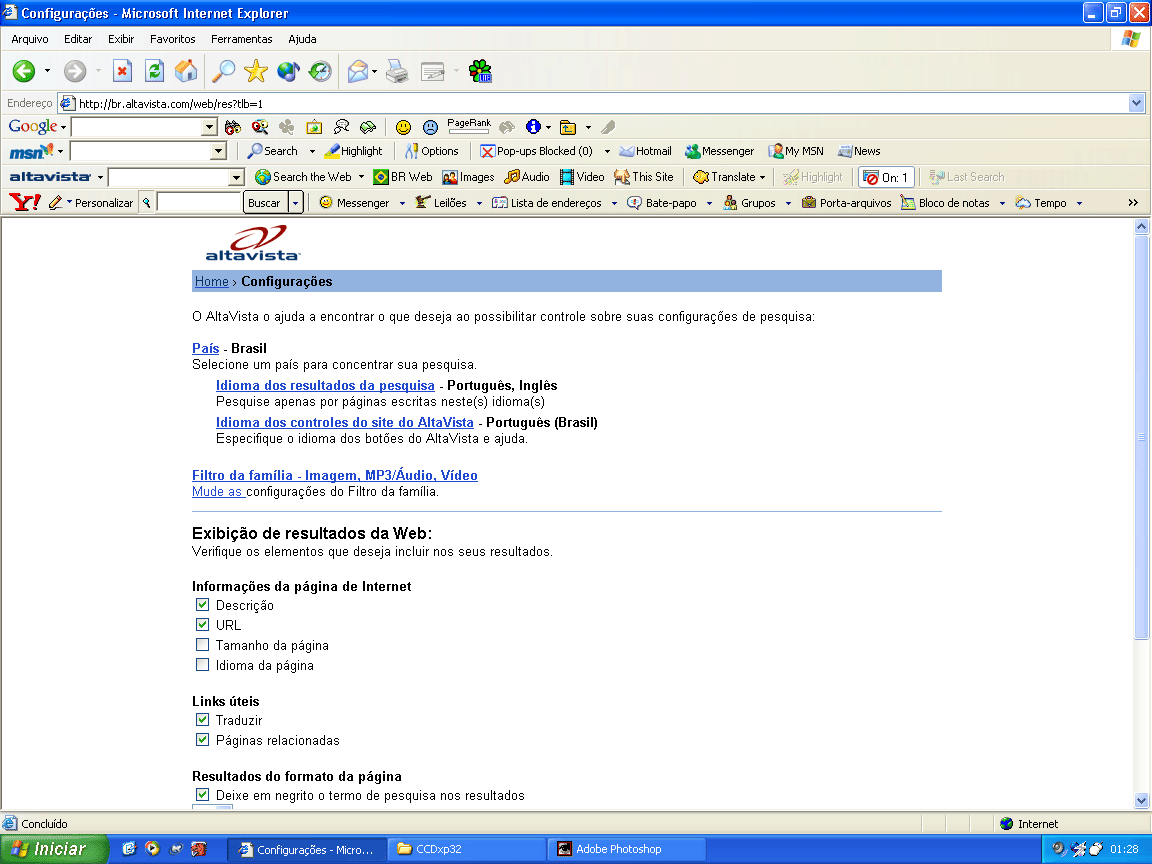The width and height of the screenshot is (1152, 864).
Task: Open the Ajuda menu
Action: [x=302, y=39]
